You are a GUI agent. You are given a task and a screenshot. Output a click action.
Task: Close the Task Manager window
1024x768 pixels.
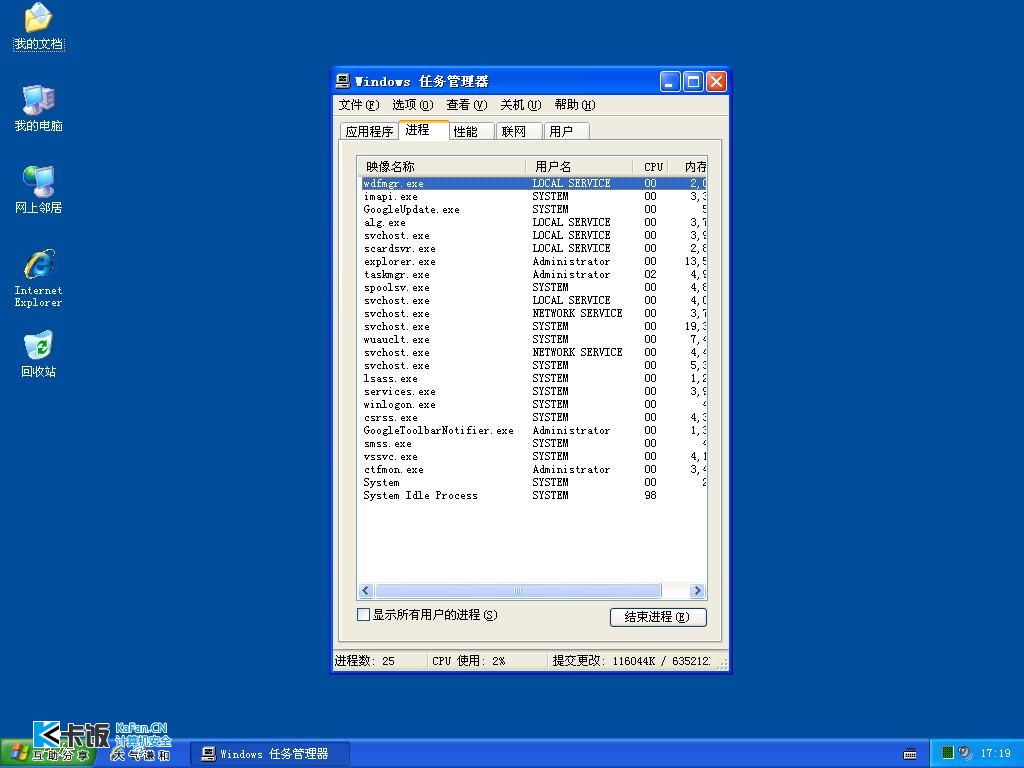pyautogui.click(x=716, y=82)
